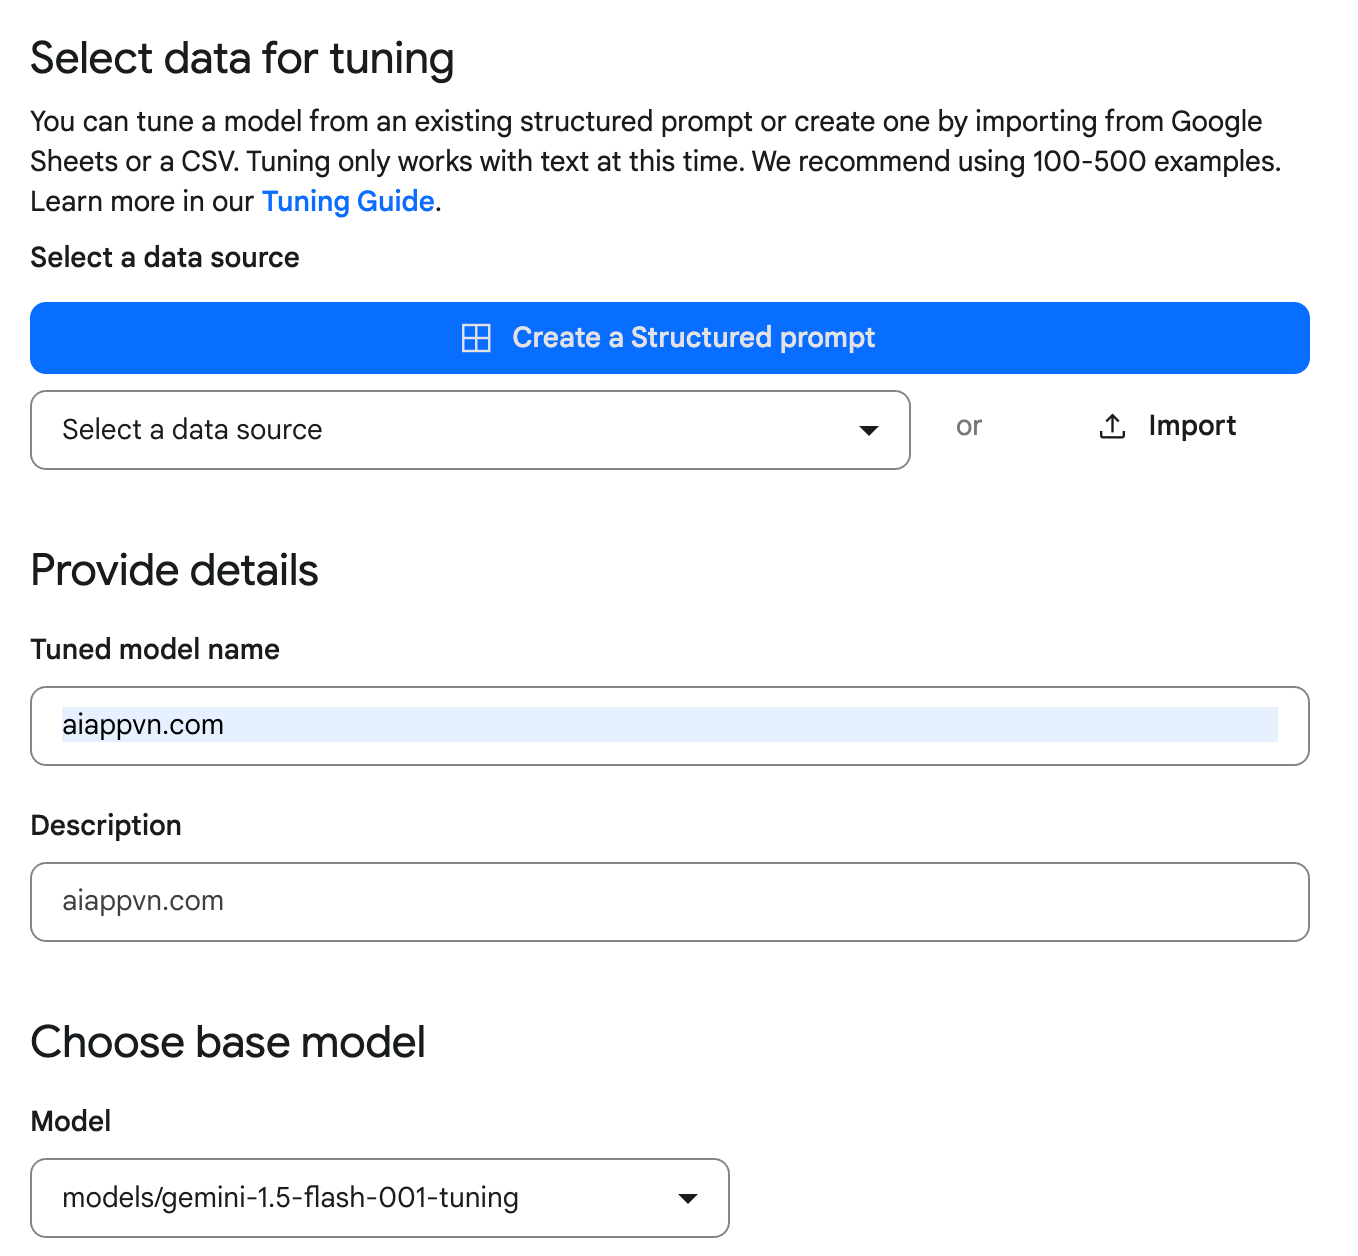
Task: Click the Description field label
Action: pyautogui.click(x=106, y=826)
